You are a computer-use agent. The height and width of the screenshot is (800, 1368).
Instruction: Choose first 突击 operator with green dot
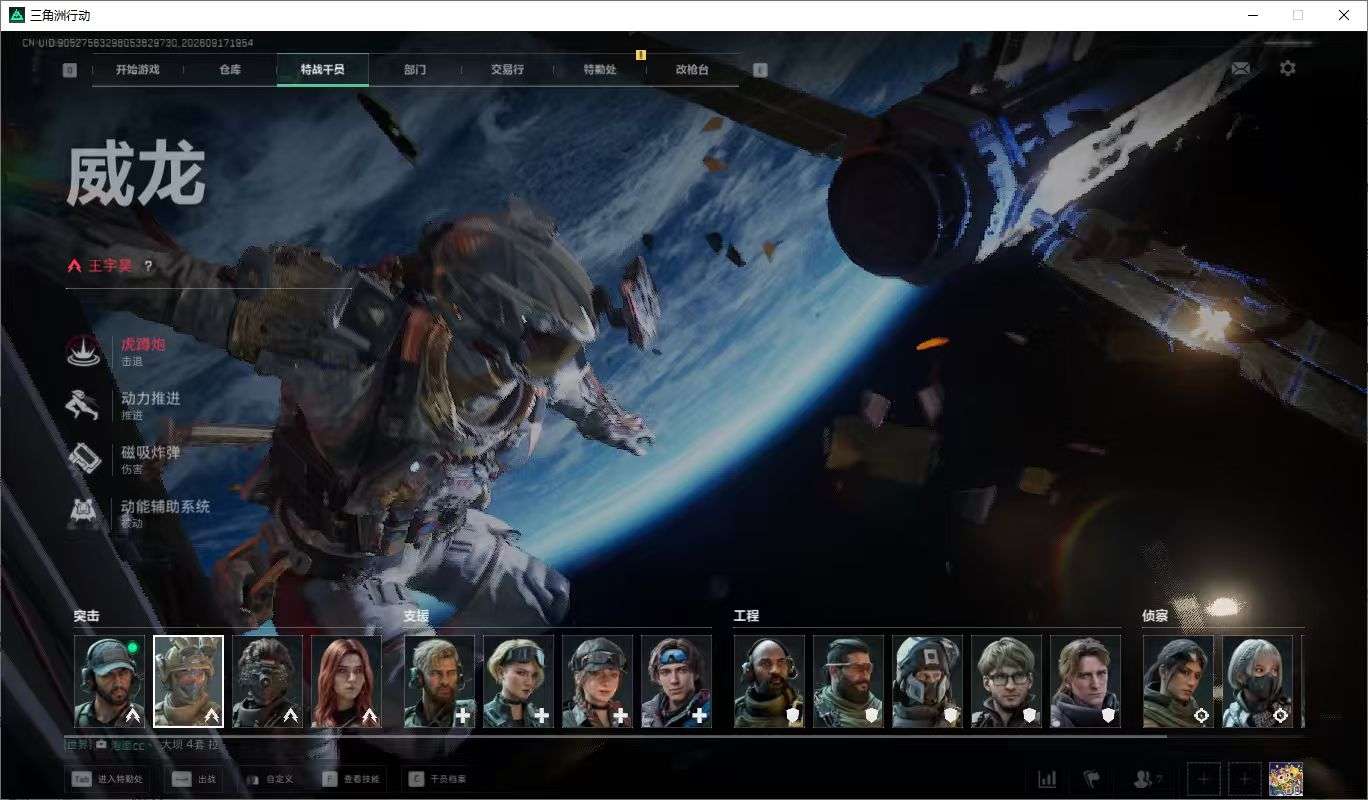pyautogui.click(x=109, y=681)
